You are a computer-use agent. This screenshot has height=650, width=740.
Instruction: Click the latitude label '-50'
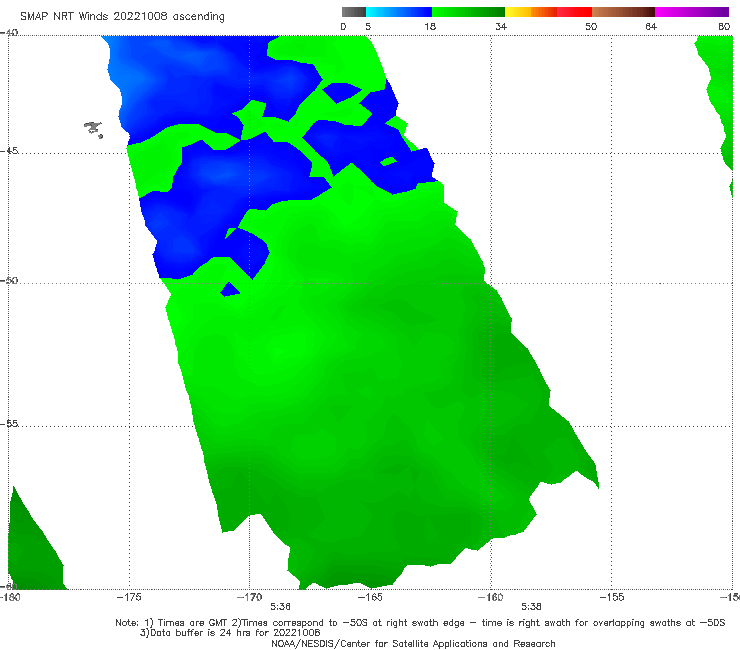click(9, 280)
